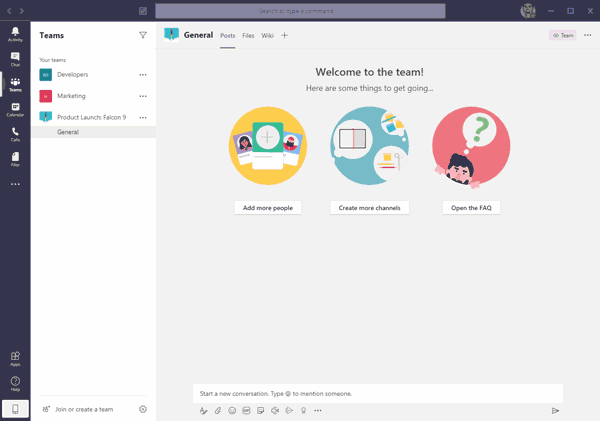Click the add people illustration

point(268,146)
